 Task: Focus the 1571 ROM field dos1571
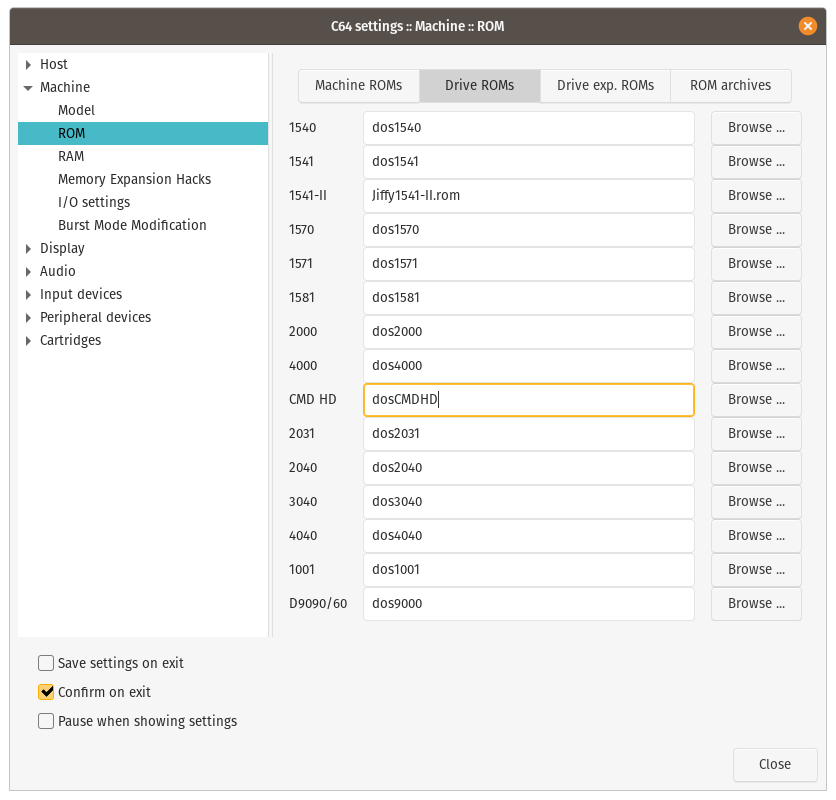529,263
